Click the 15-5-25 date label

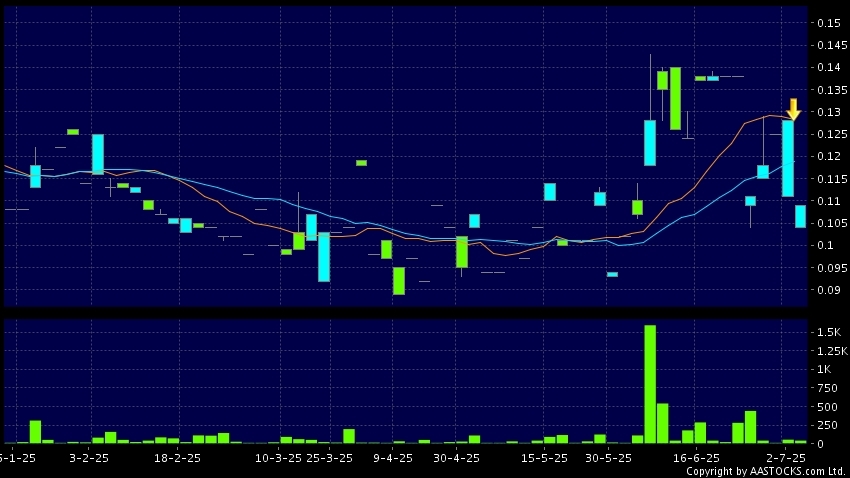point(544,458)
